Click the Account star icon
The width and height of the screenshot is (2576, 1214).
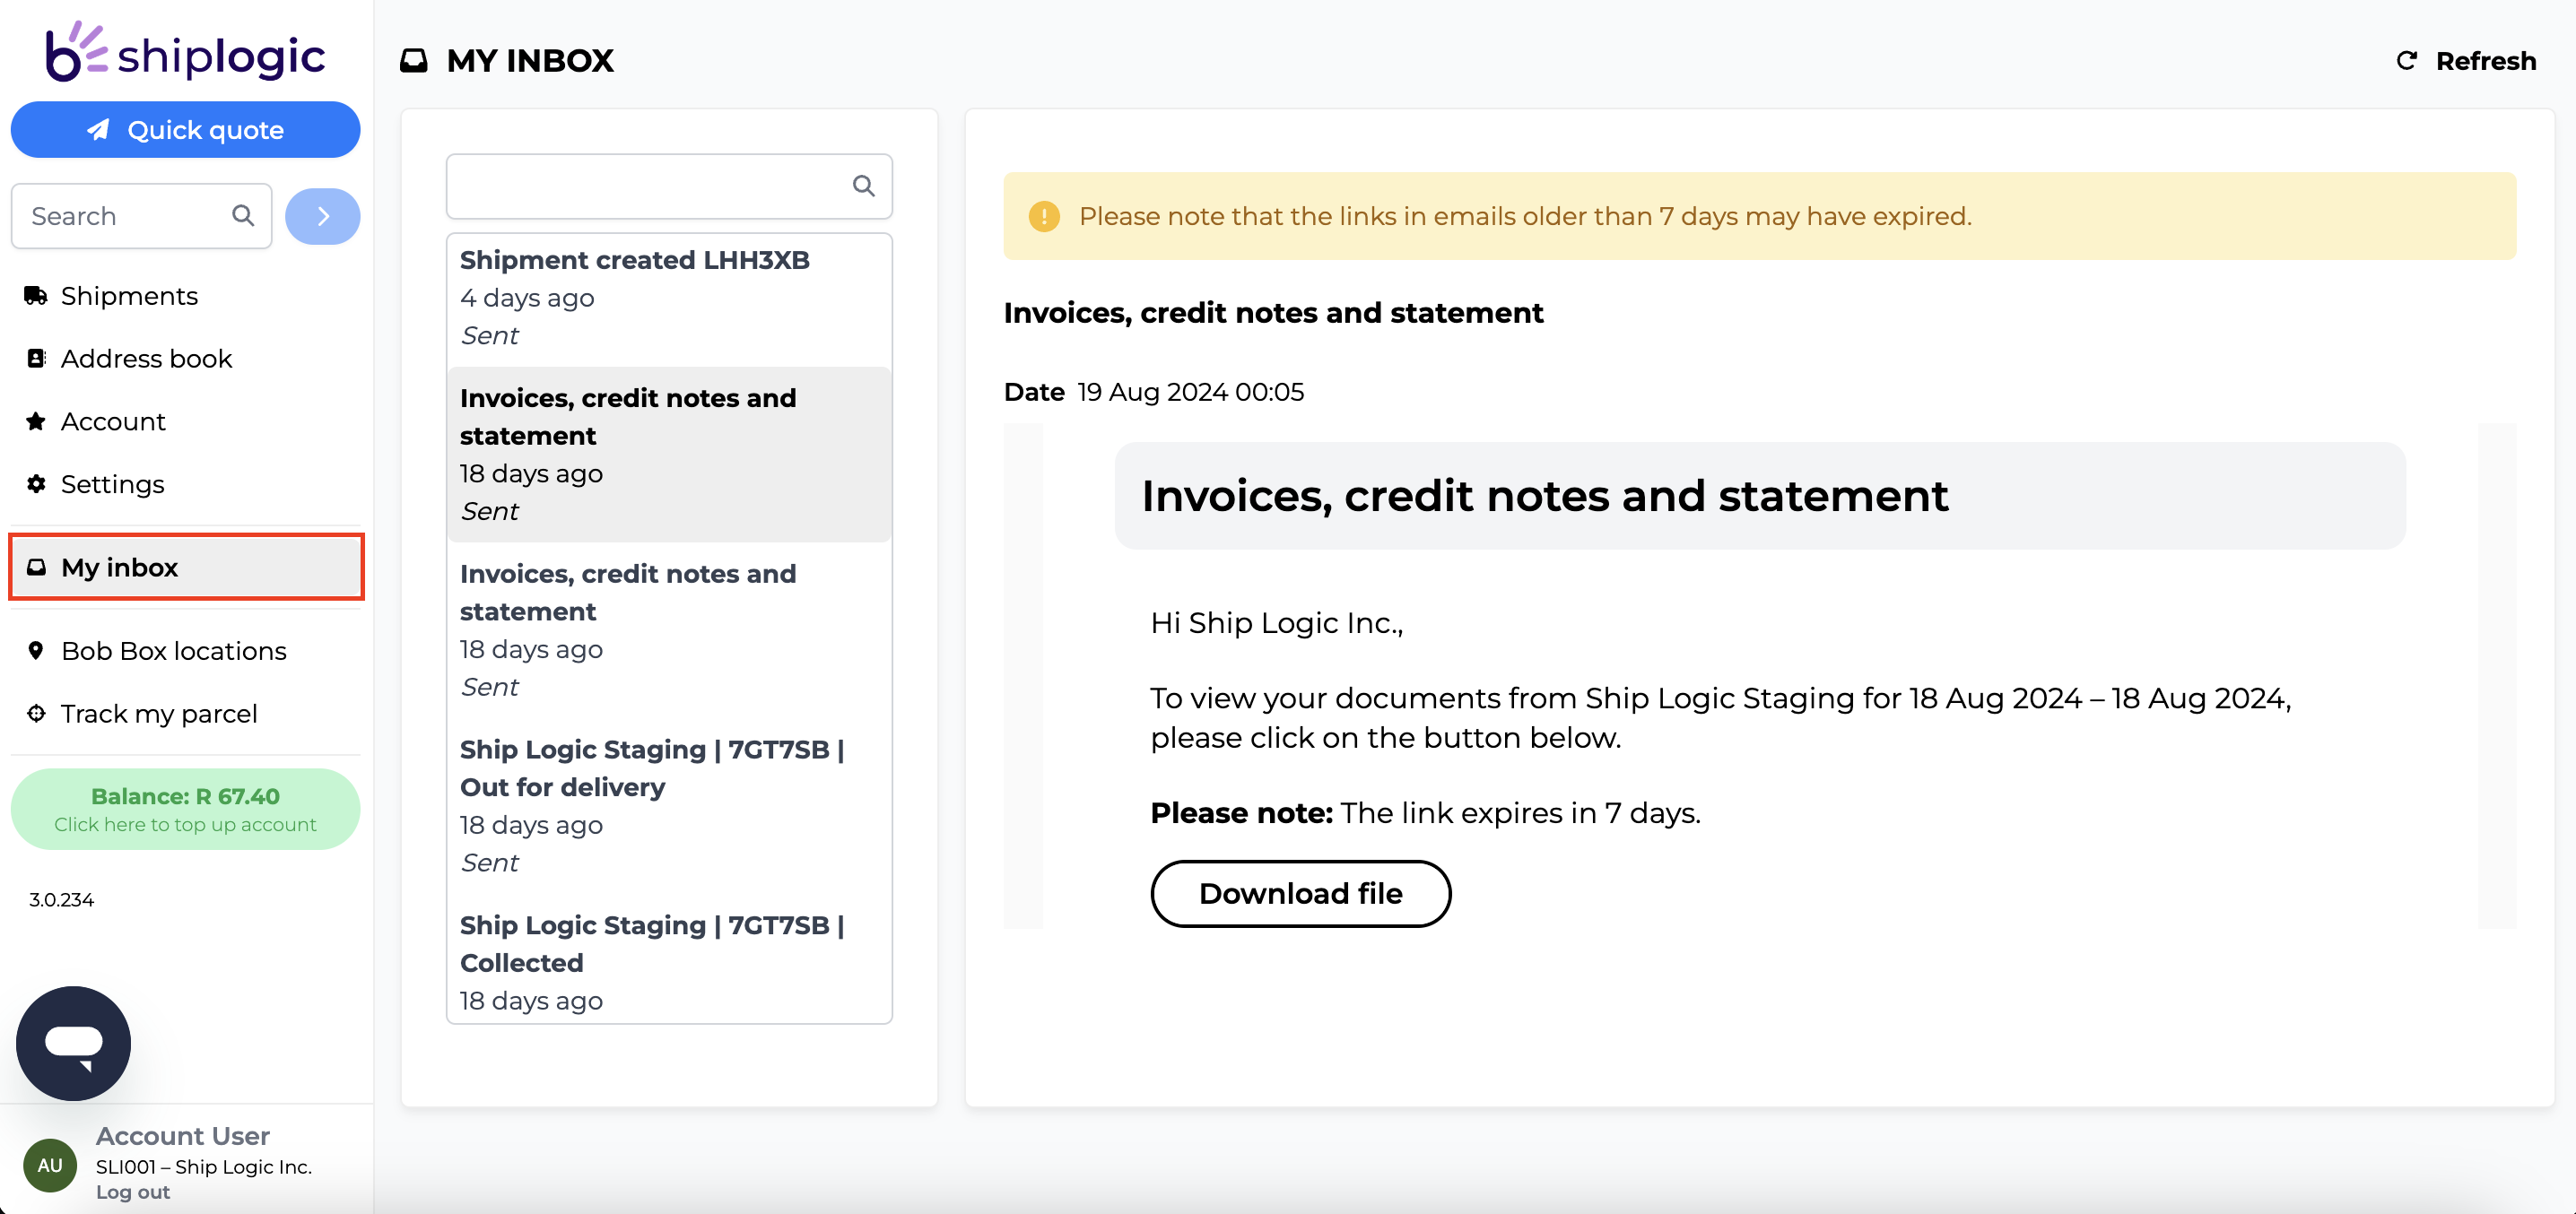pos(36,421)
